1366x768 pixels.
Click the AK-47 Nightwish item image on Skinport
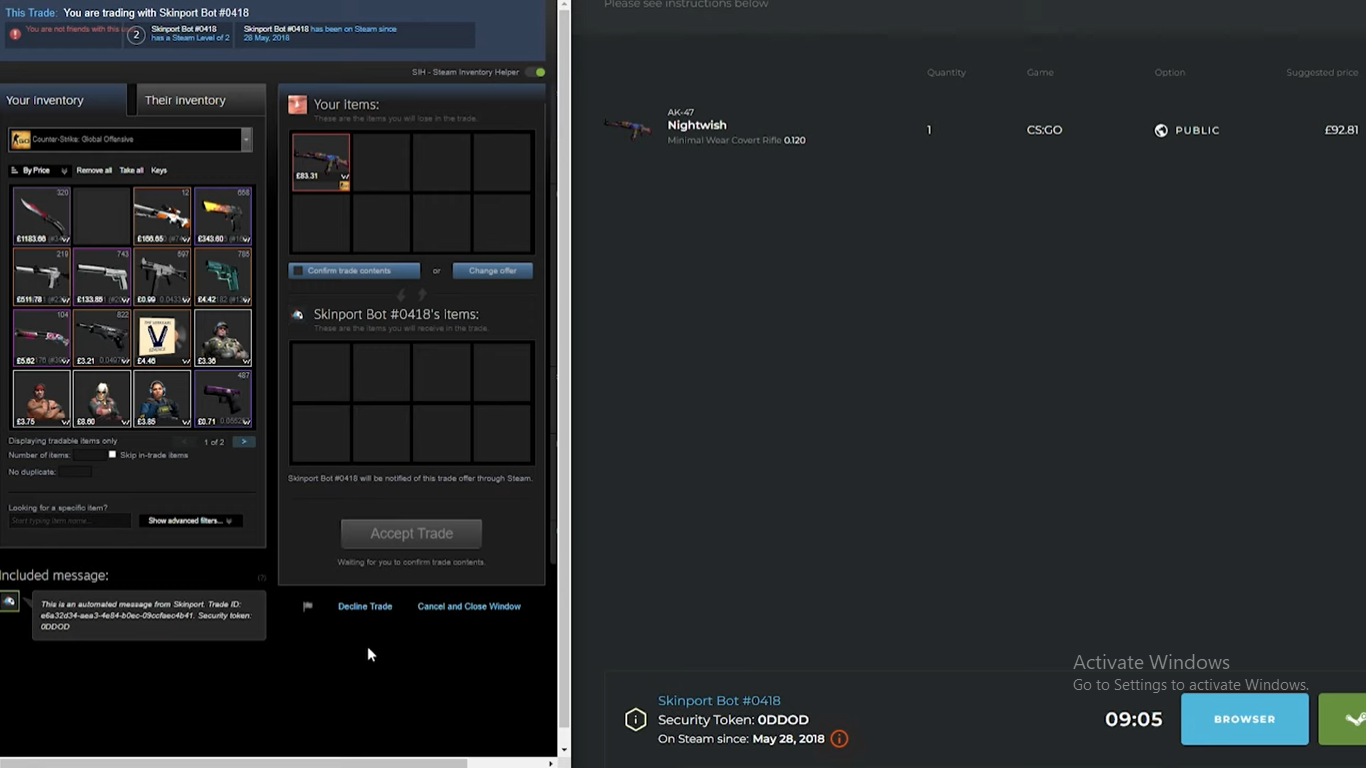click(x=628, y=128)
